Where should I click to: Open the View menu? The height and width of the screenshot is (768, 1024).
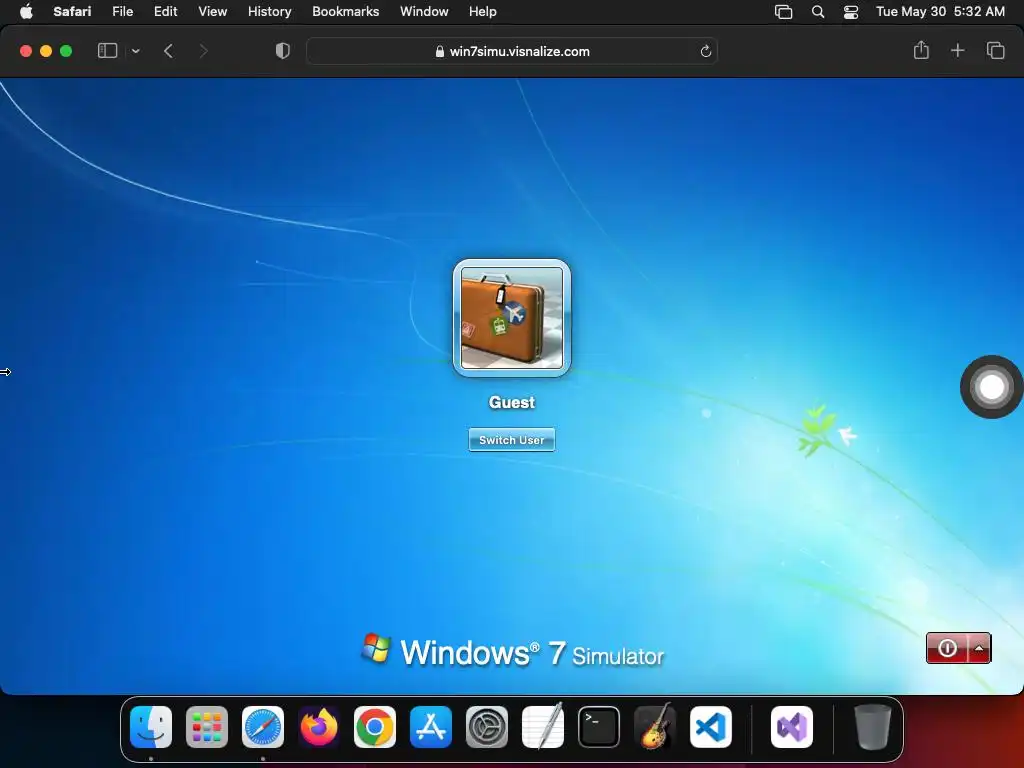point(212,12)
